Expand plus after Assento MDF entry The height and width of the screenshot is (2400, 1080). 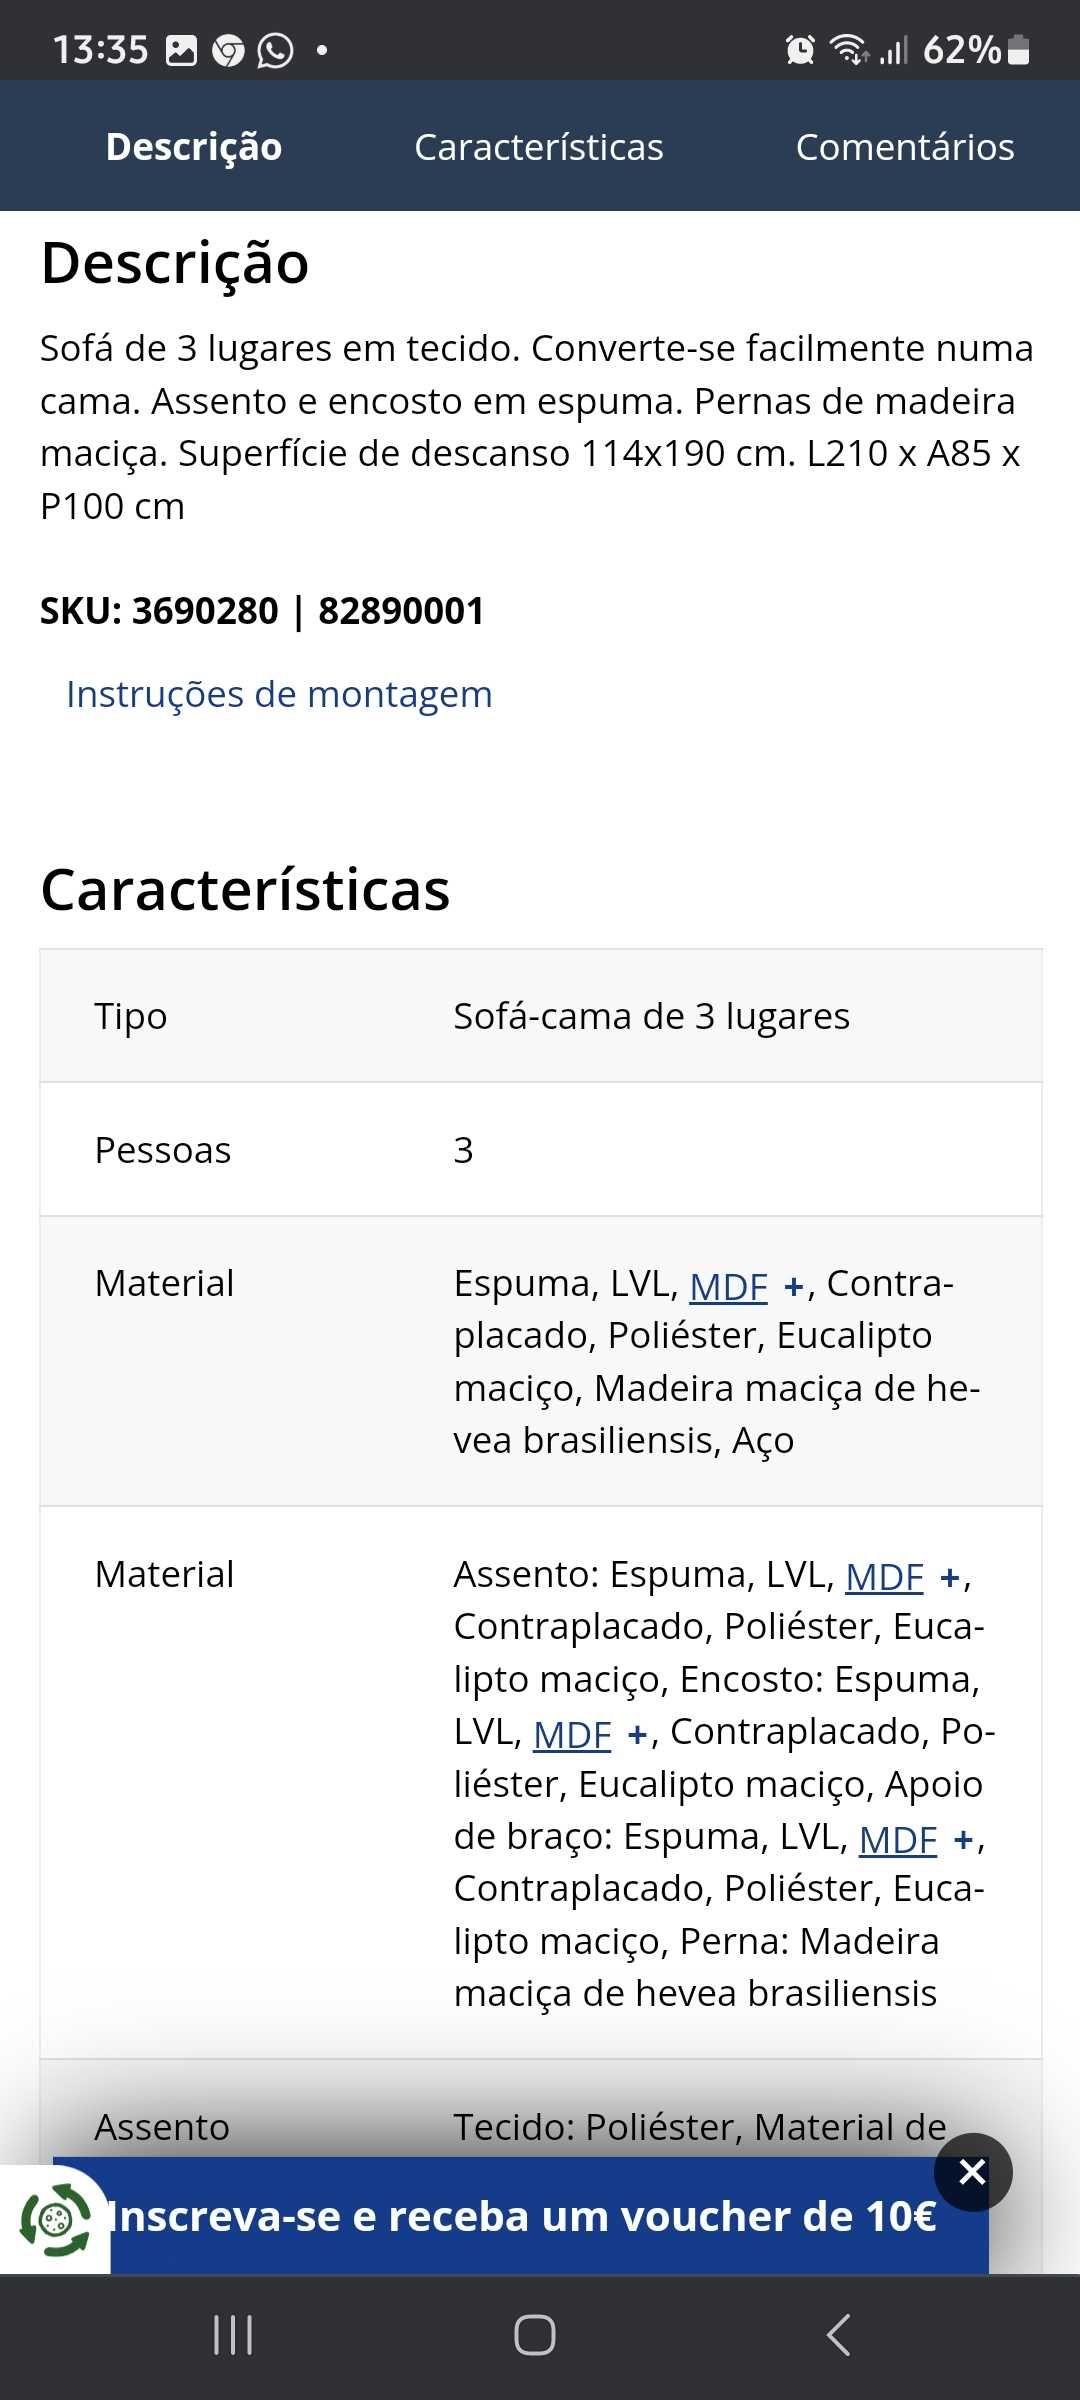pos(950,1578)
